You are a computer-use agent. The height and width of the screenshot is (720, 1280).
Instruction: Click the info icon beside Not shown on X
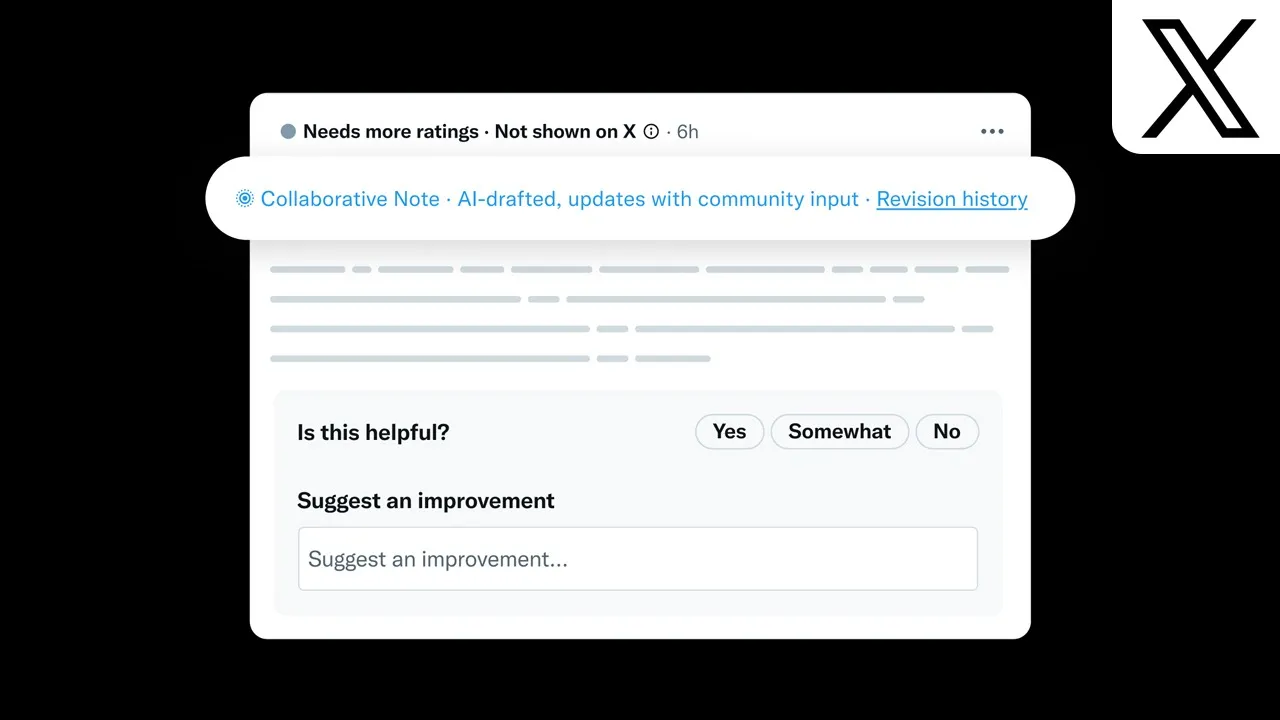point(651,131)
